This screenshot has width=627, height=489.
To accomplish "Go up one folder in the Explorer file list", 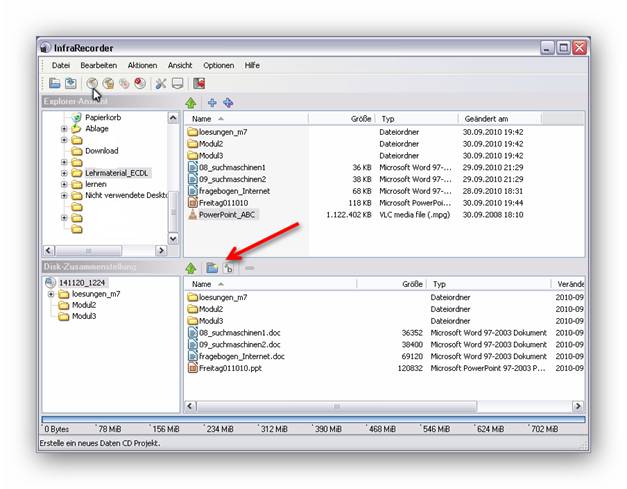I will (191, 103).
